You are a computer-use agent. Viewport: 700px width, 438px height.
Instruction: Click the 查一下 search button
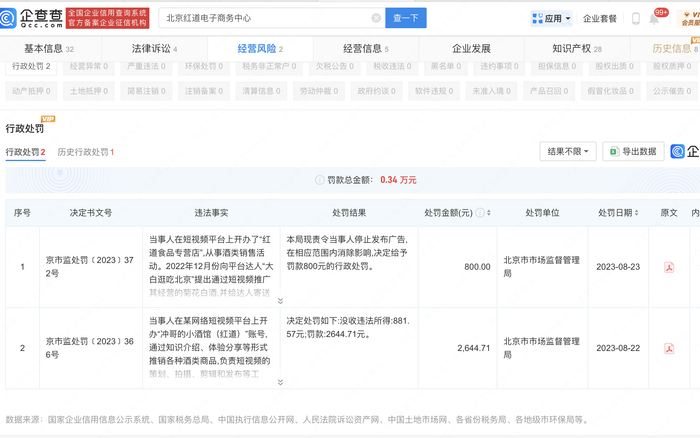[x=406, y=18]
